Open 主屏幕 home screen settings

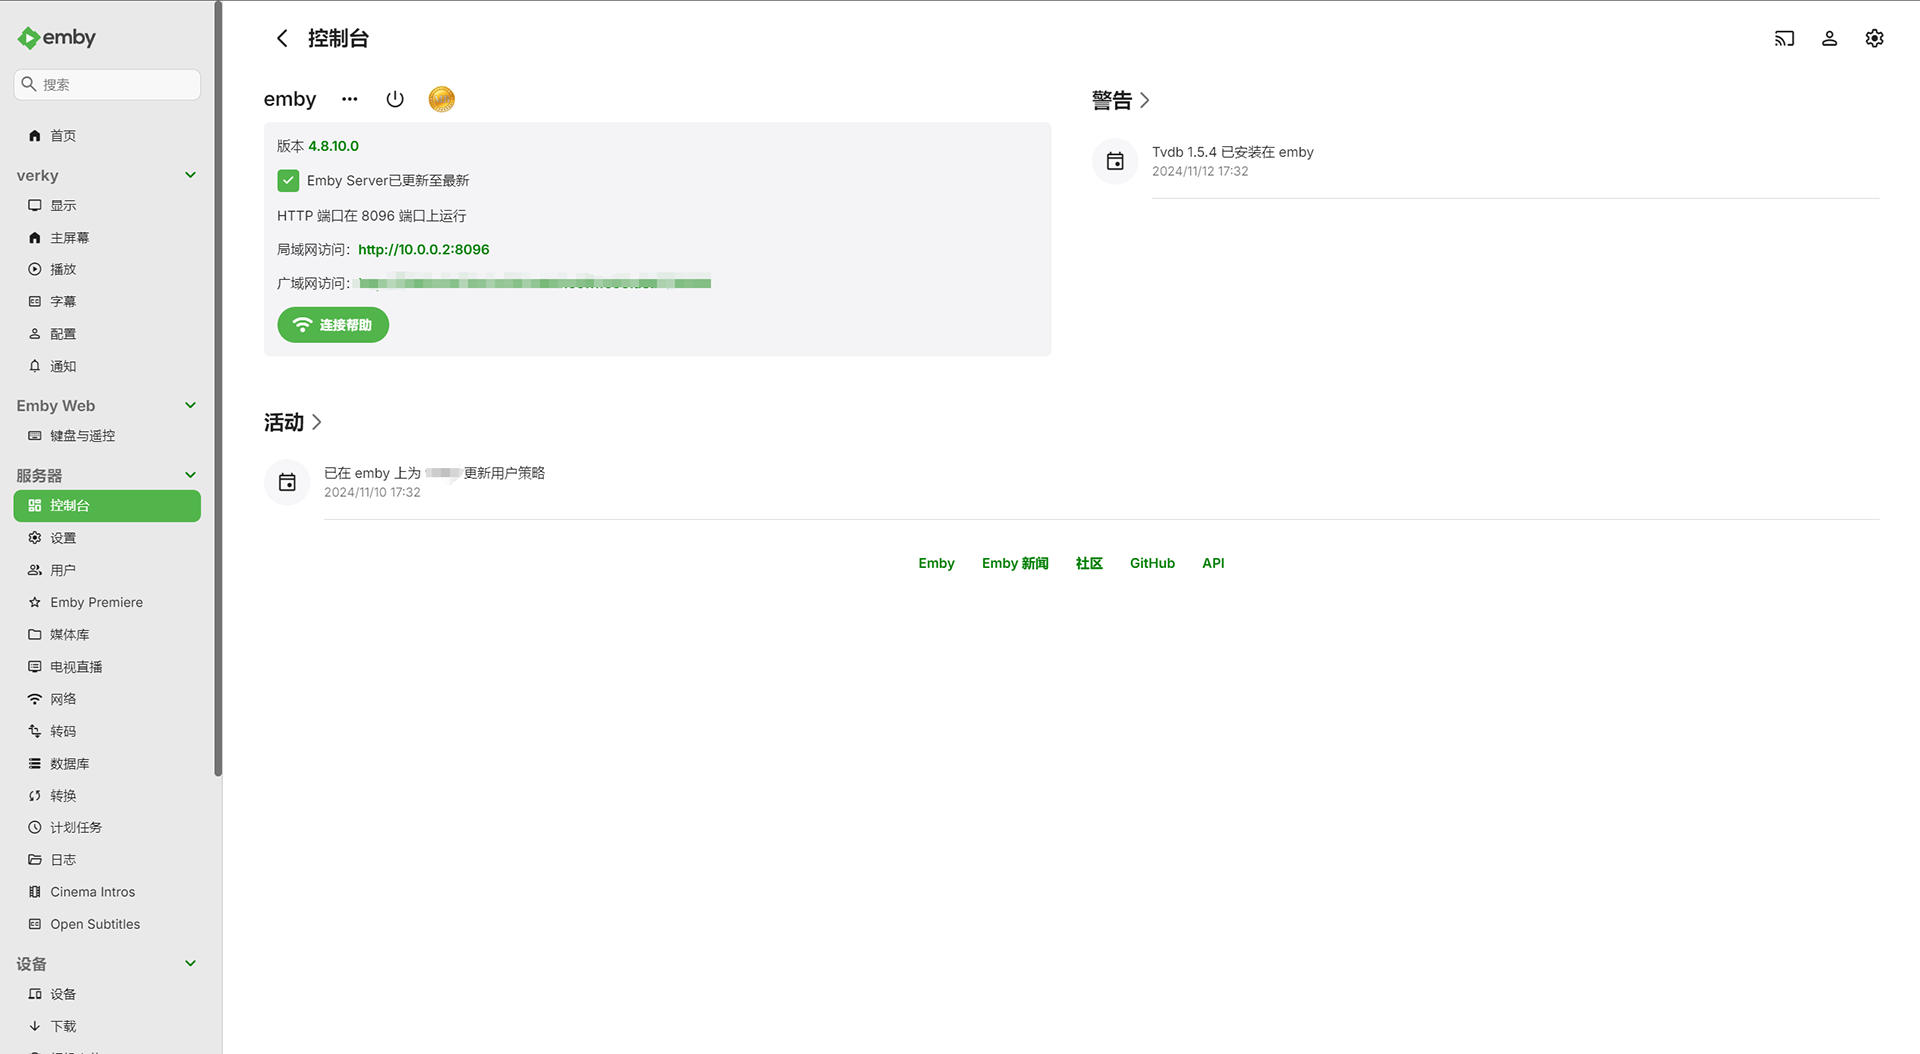point(107,237)
